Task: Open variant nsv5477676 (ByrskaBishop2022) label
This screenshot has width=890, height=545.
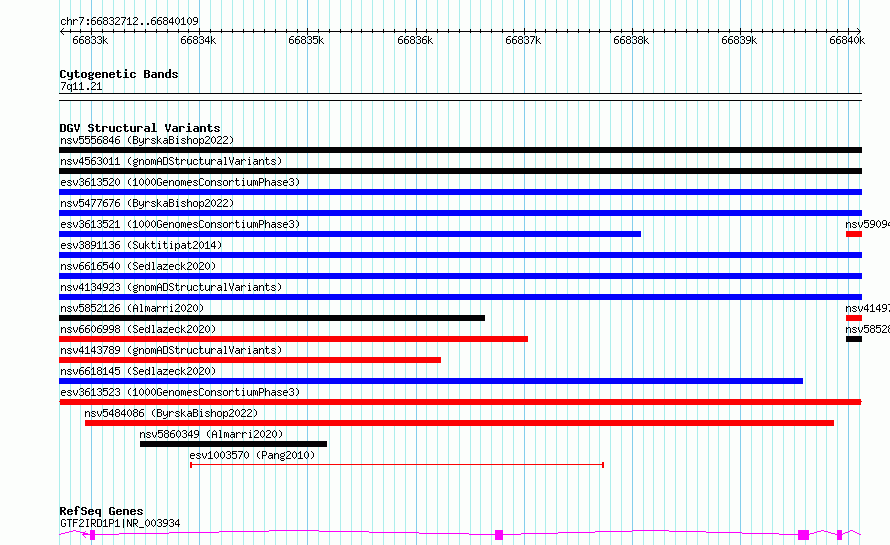Action: tap(147, 203)
